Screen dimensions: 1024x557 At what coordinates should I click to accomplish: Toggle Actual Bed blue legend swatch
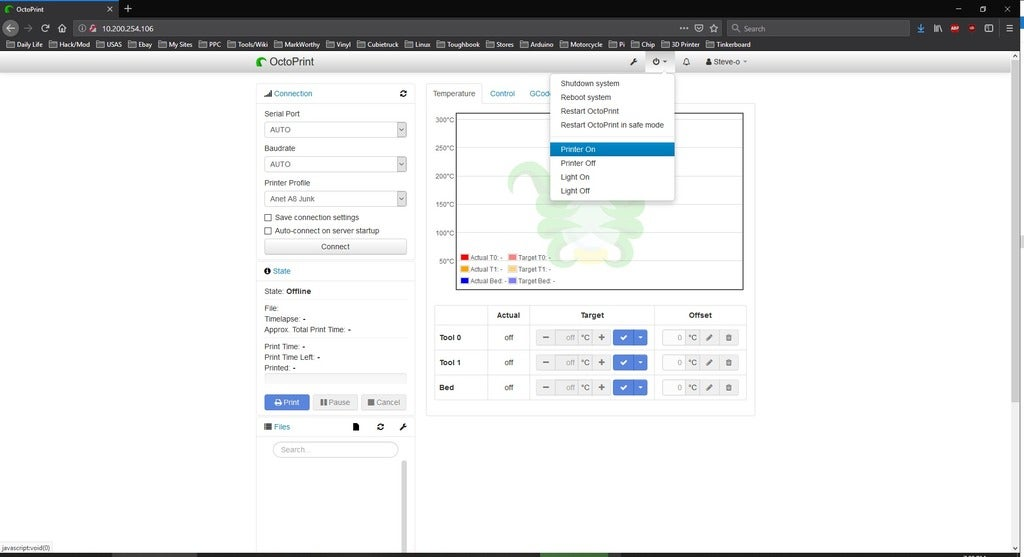[464, 281]
